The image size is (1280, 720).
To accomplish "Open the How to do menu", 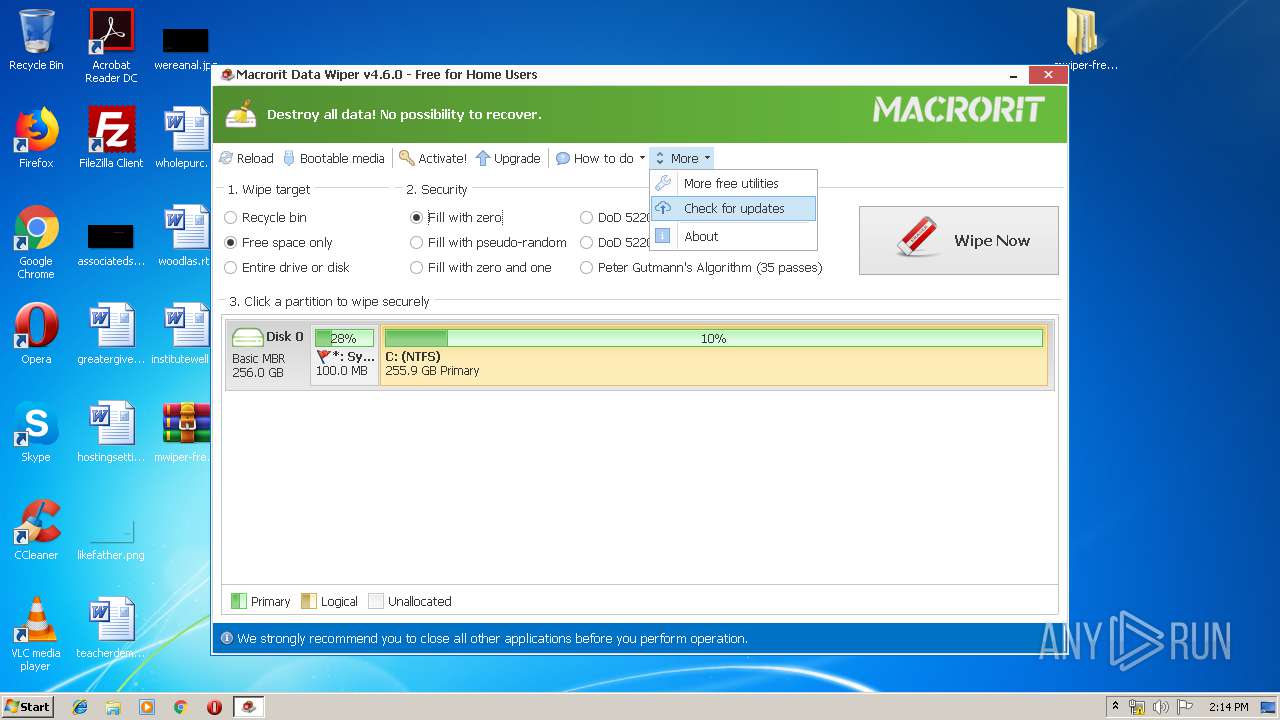I will click(x=600, y=158).
